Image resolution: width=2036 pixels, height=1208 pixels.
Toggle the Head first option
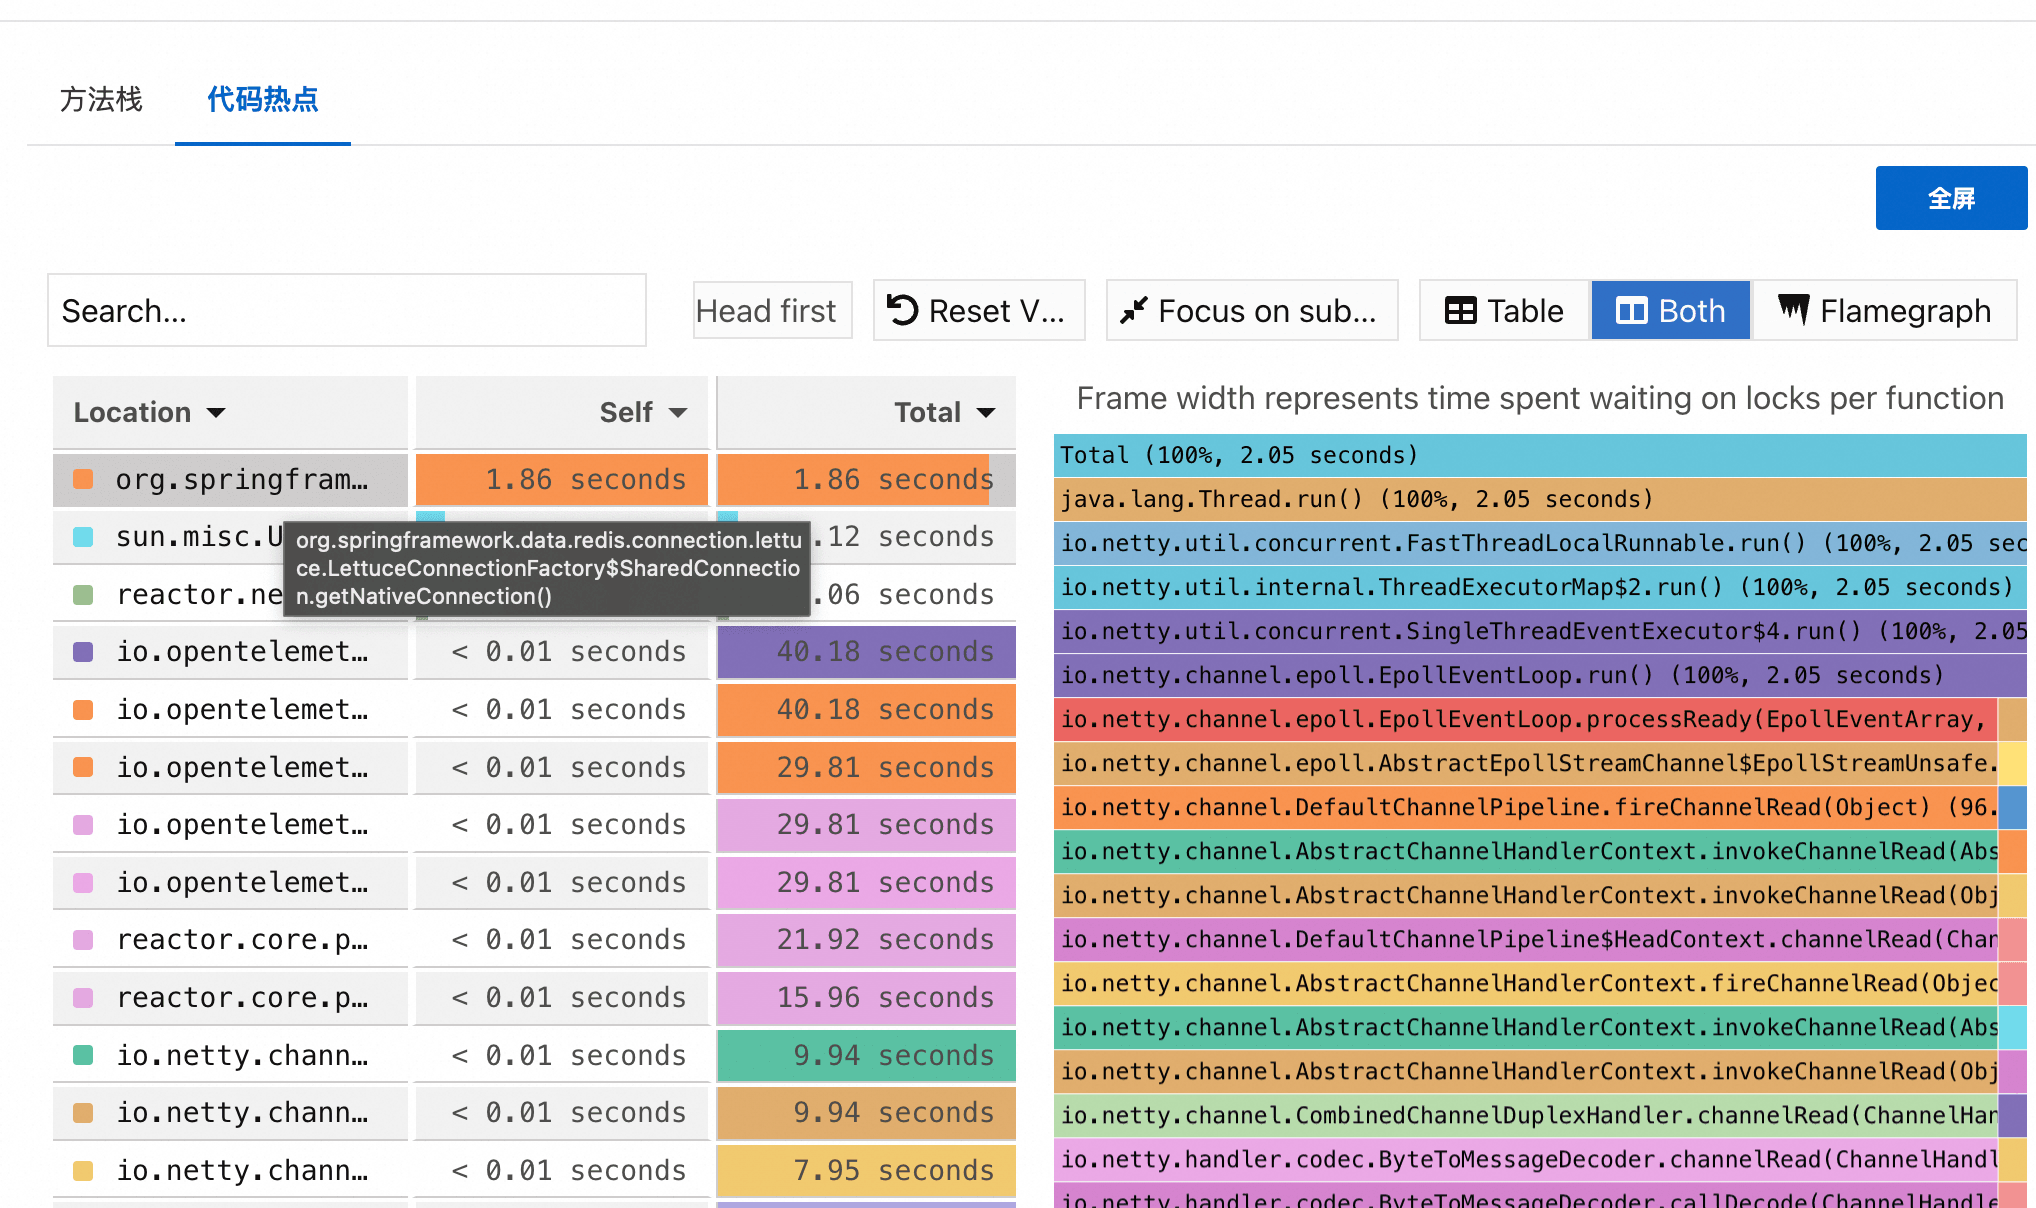coord(771,311)
